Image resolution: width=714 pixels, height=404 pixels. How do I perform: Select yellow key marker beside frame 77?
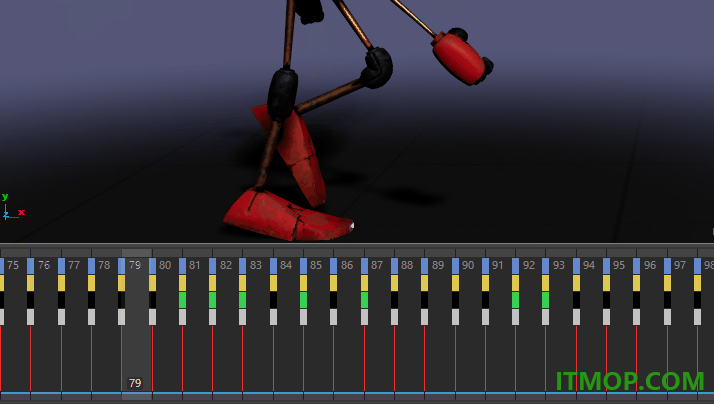coord(61,283)
